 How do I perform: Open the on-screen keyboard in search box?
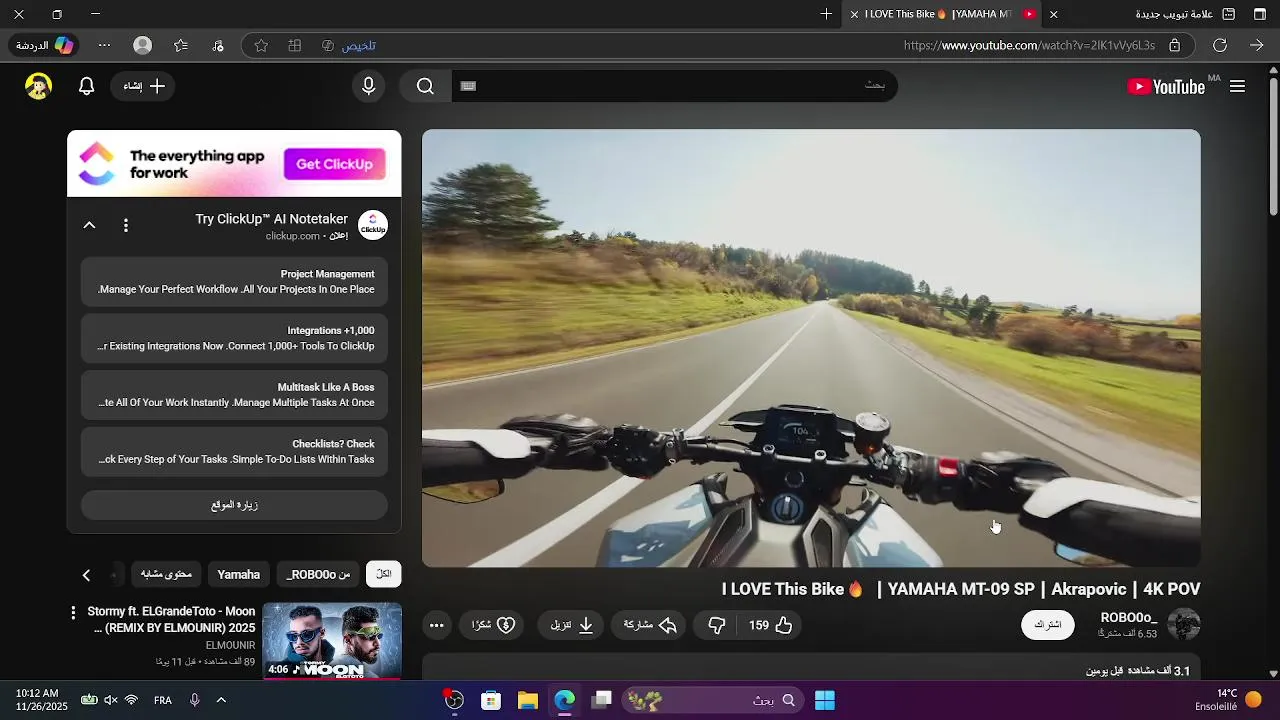468,86
